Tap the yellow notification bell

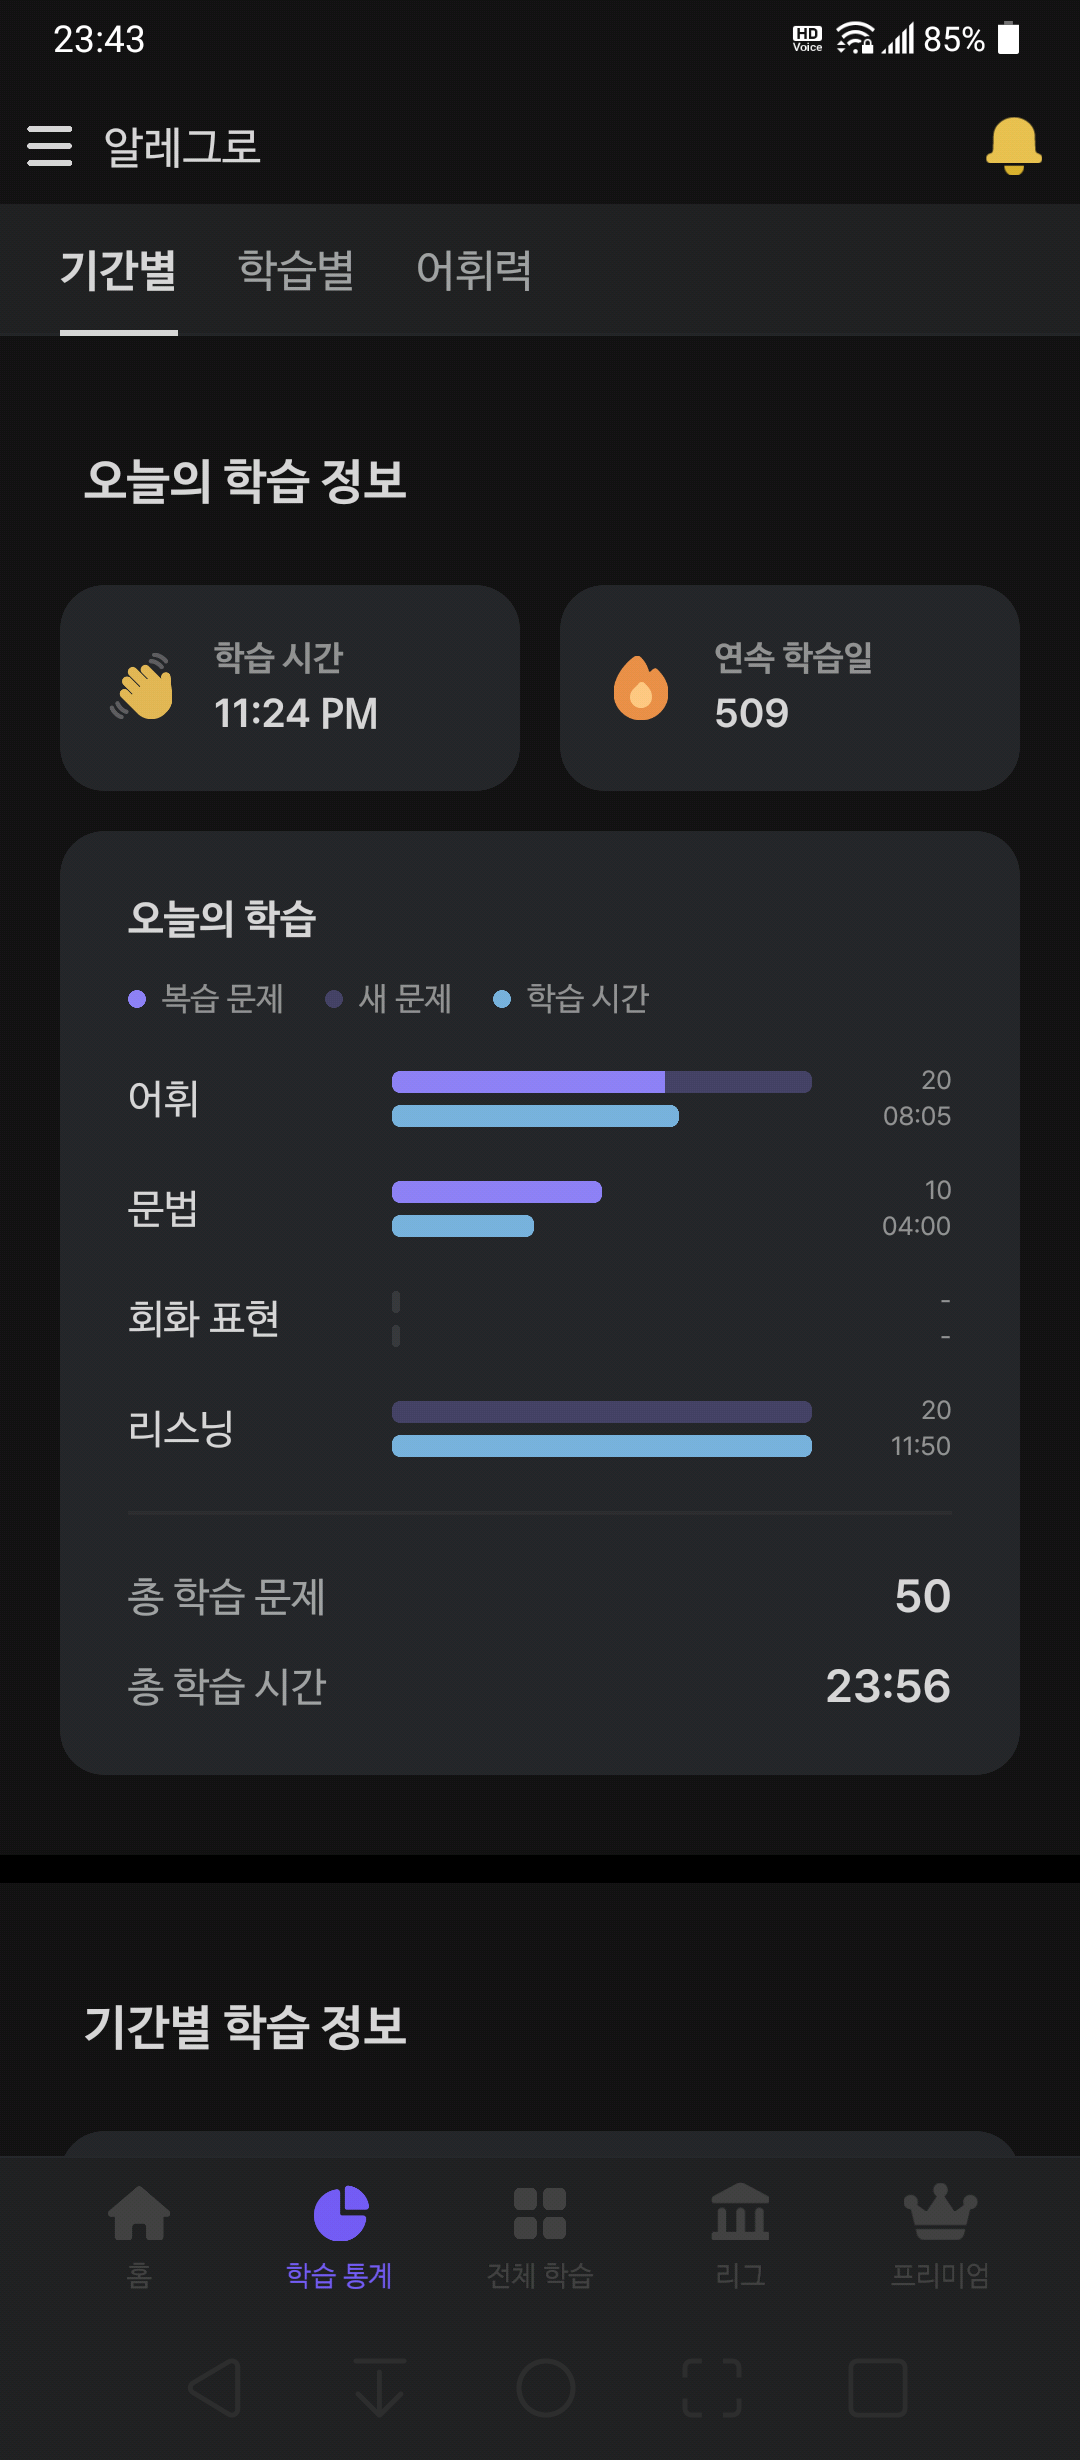[x=1014, y=146]
